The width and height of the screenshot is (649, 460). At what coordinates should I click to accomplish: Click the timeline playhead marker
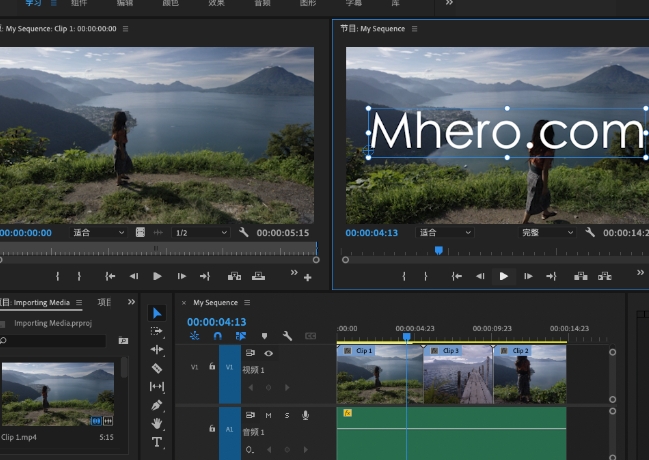406,337
